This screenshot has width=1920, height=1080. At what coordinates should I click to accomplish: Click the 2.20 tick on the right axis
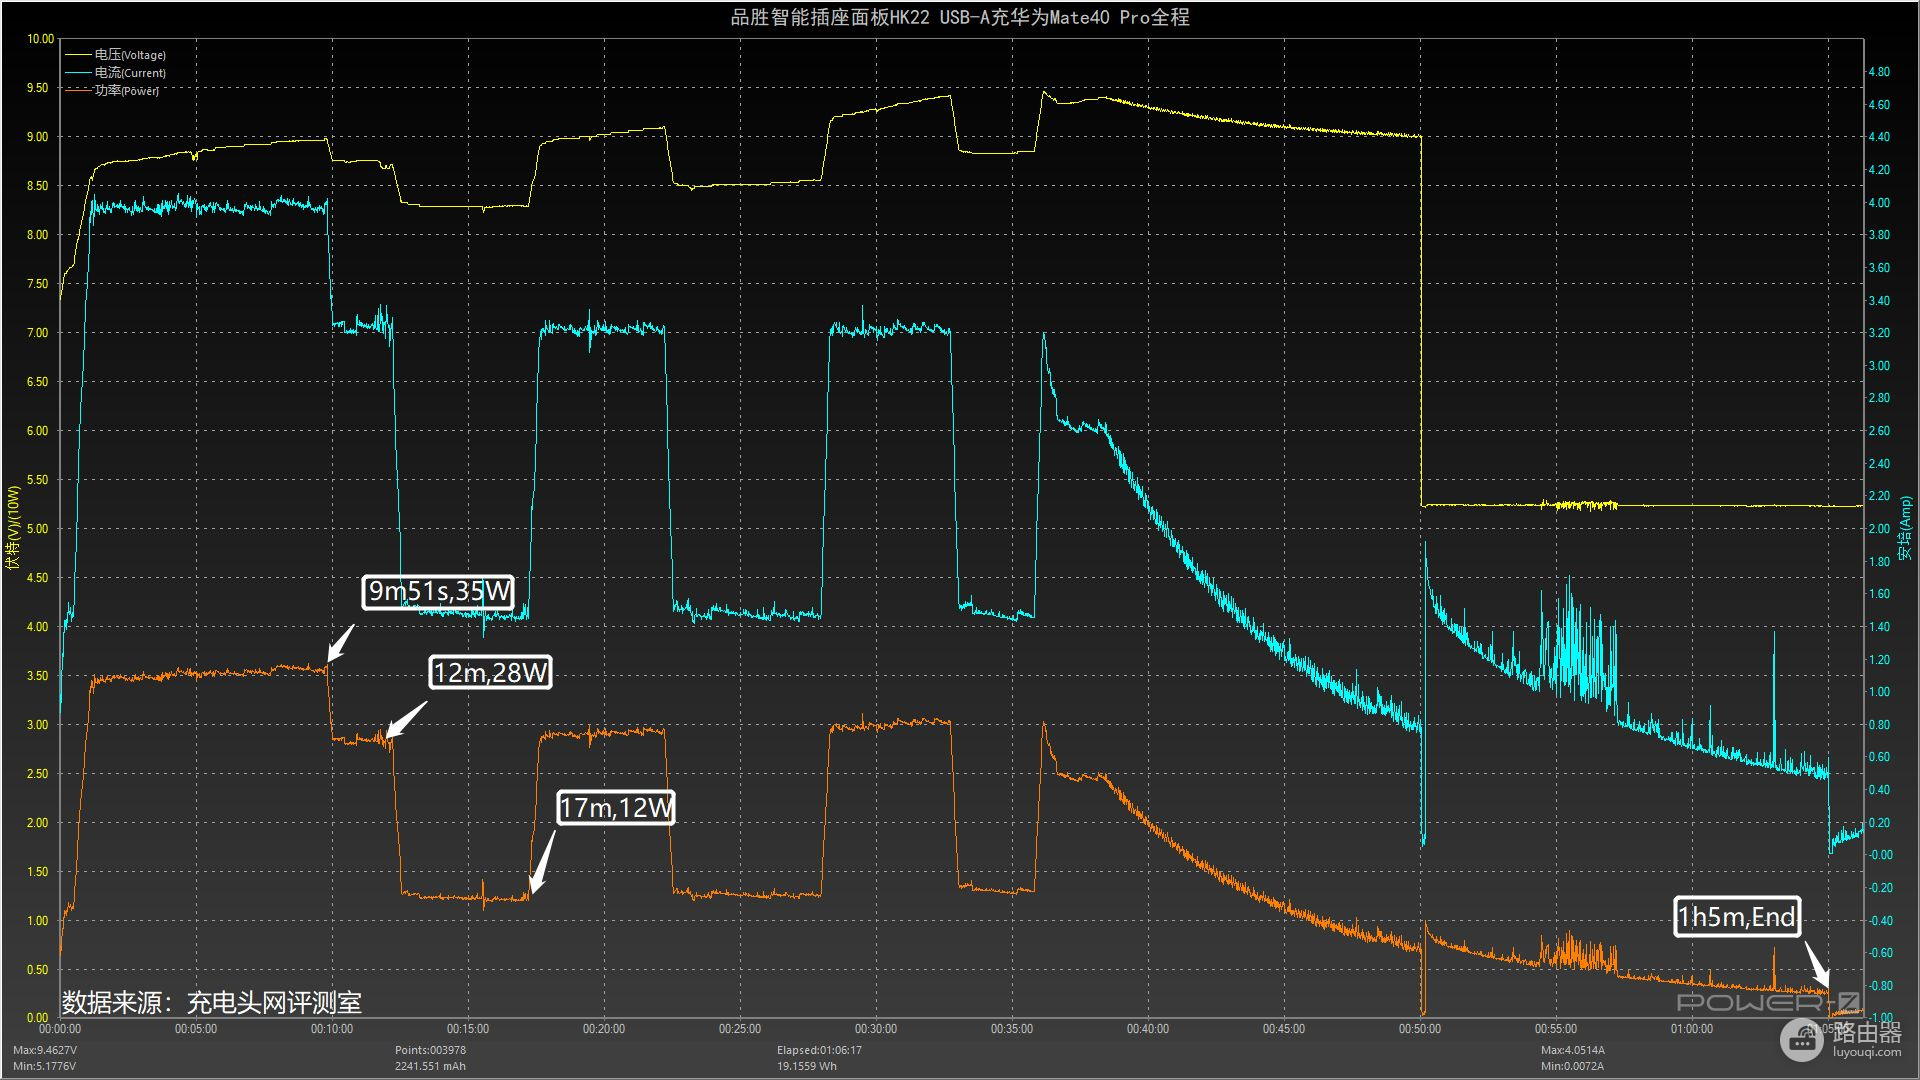pyautogui.click(x=1879, y=496)
